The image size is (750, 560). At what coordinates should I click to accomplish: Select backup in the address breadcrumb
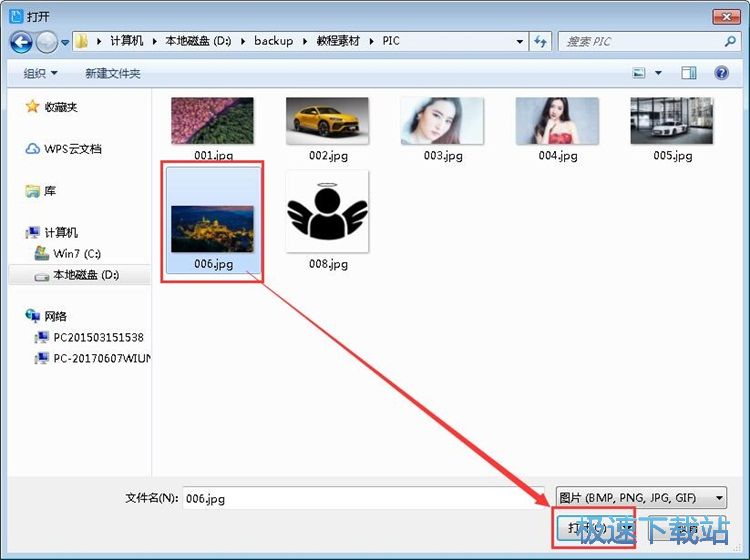coord(273,41)
